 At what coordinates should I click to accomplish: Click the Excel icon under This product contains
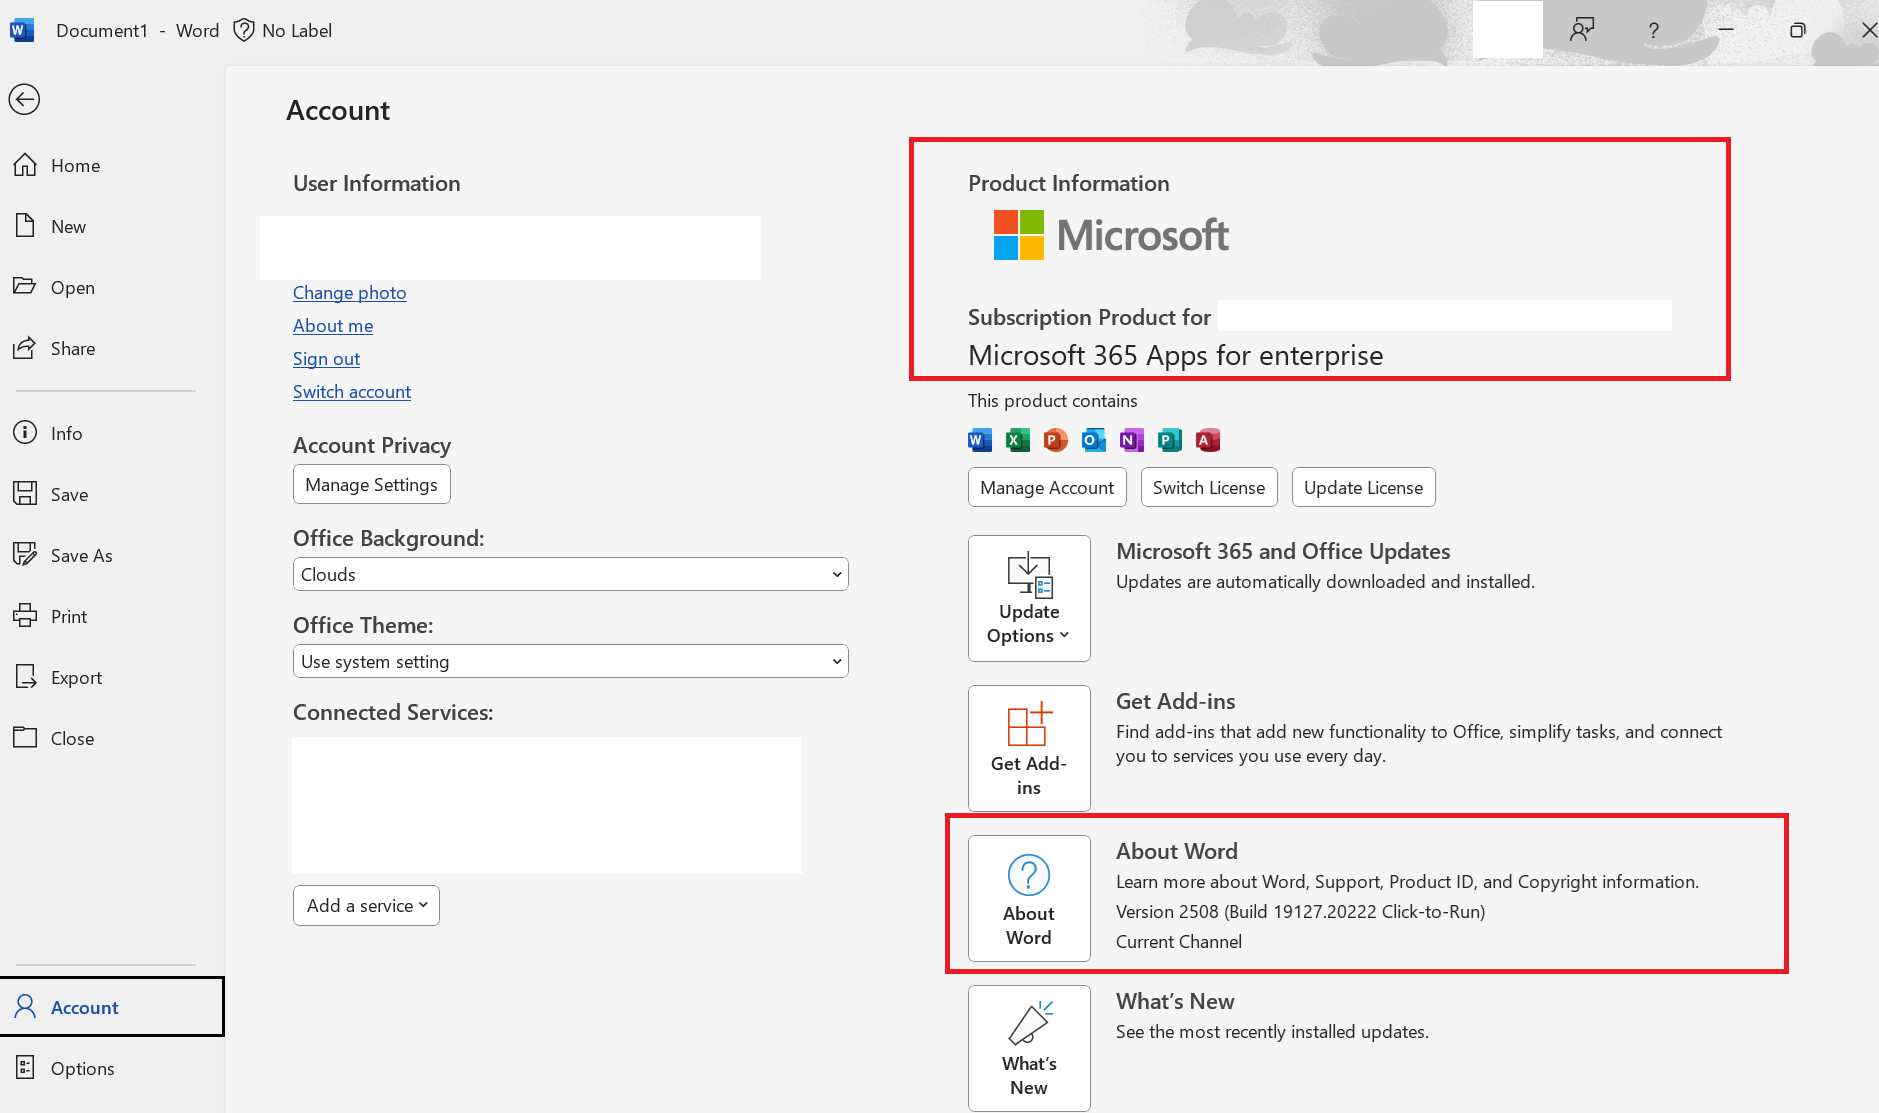pos(1018,440)
